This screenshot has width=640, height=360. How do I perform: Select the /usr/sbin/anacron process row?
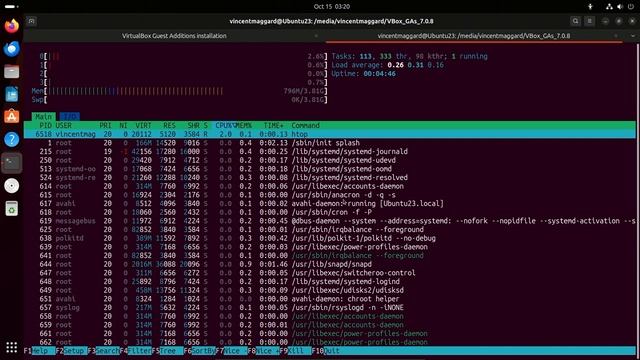tap(329, 195)
